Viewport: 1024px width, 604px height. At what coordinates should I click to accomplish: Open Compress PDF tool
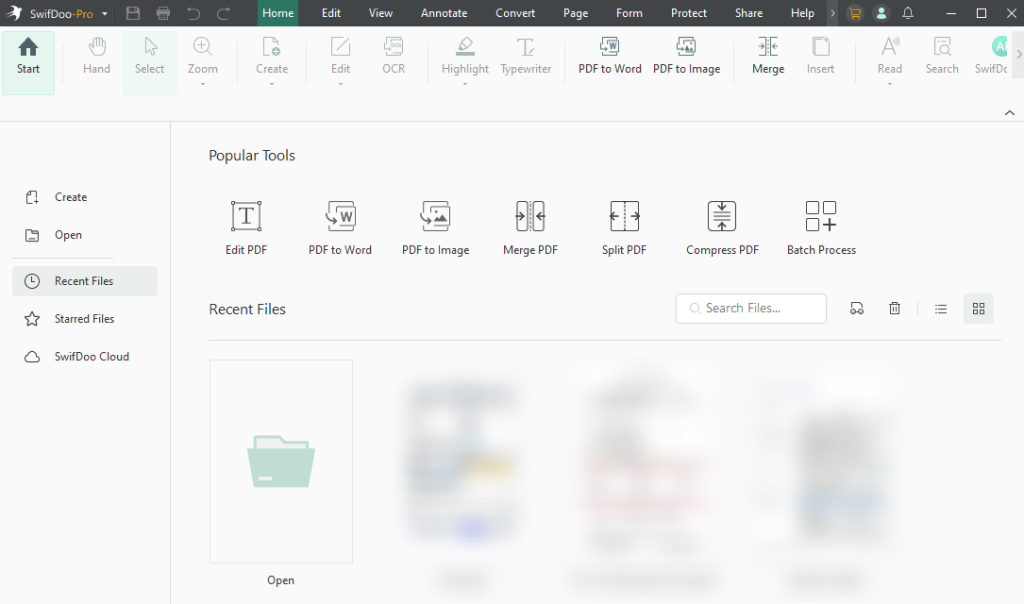722,228
